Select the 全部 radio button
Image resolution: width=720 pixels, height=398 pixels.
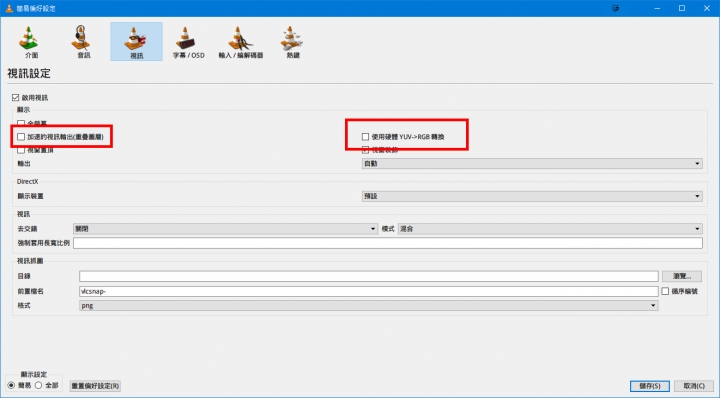coord(39,385)
